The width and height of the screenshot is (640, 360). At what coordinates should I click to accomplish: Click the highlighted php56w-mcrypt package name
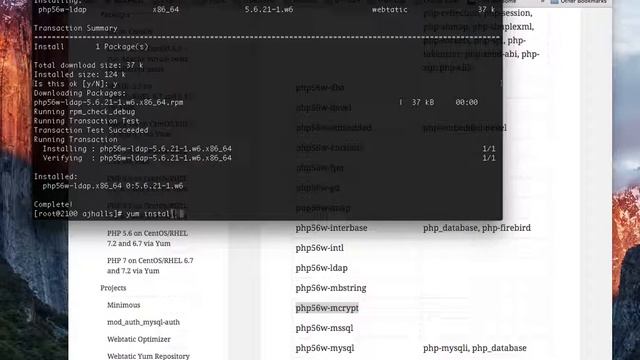pyautogui.click(x=327, y=308)
